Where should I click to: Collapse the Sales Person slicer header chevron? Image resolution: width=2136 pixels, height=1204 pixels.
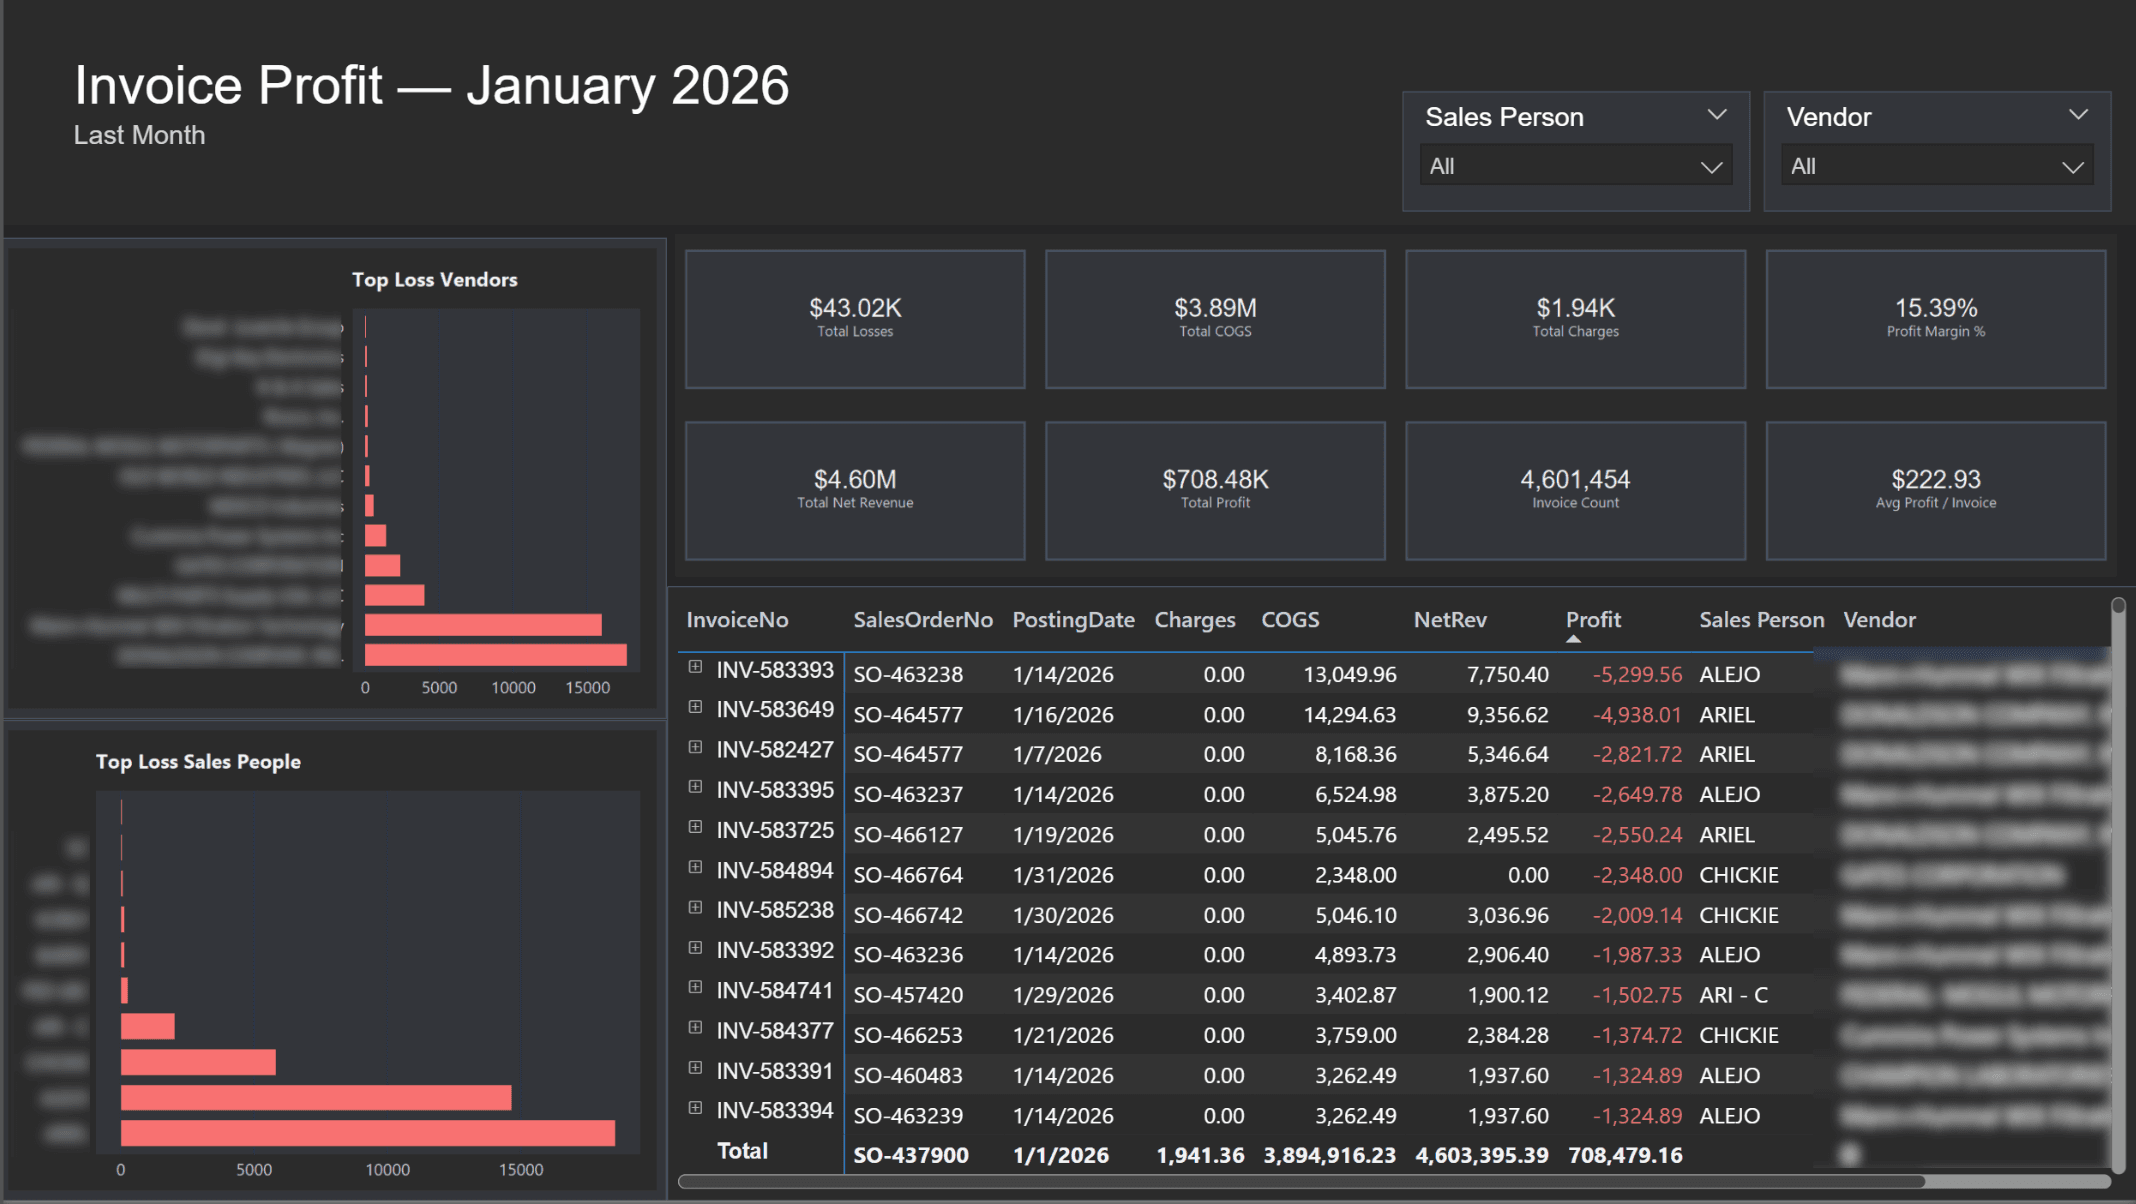(1718, 114)
